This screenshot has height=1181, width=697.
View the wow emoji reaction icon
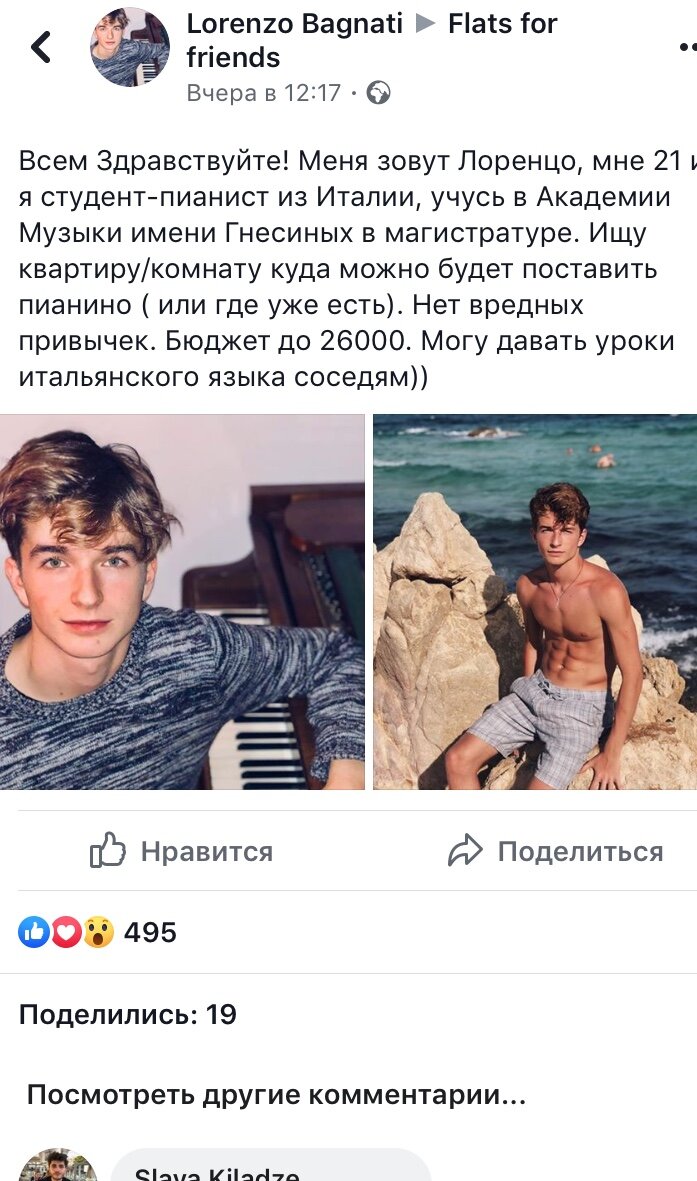coord(98,932)
